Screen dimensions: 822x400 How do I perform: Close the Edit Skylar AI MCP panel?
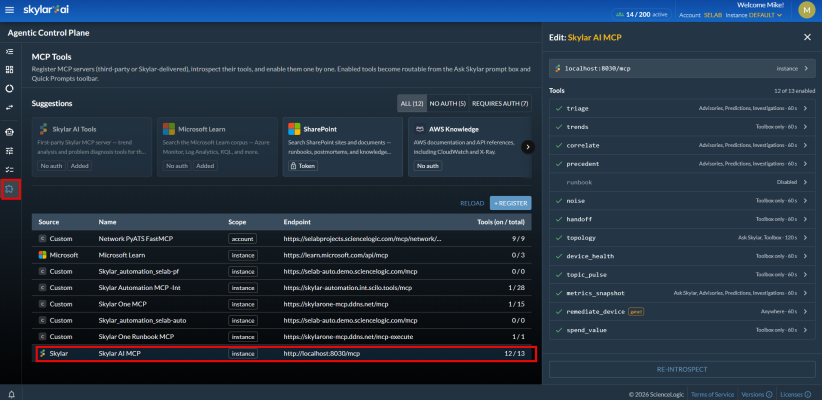pyautogui.click(x=807, y=37)
